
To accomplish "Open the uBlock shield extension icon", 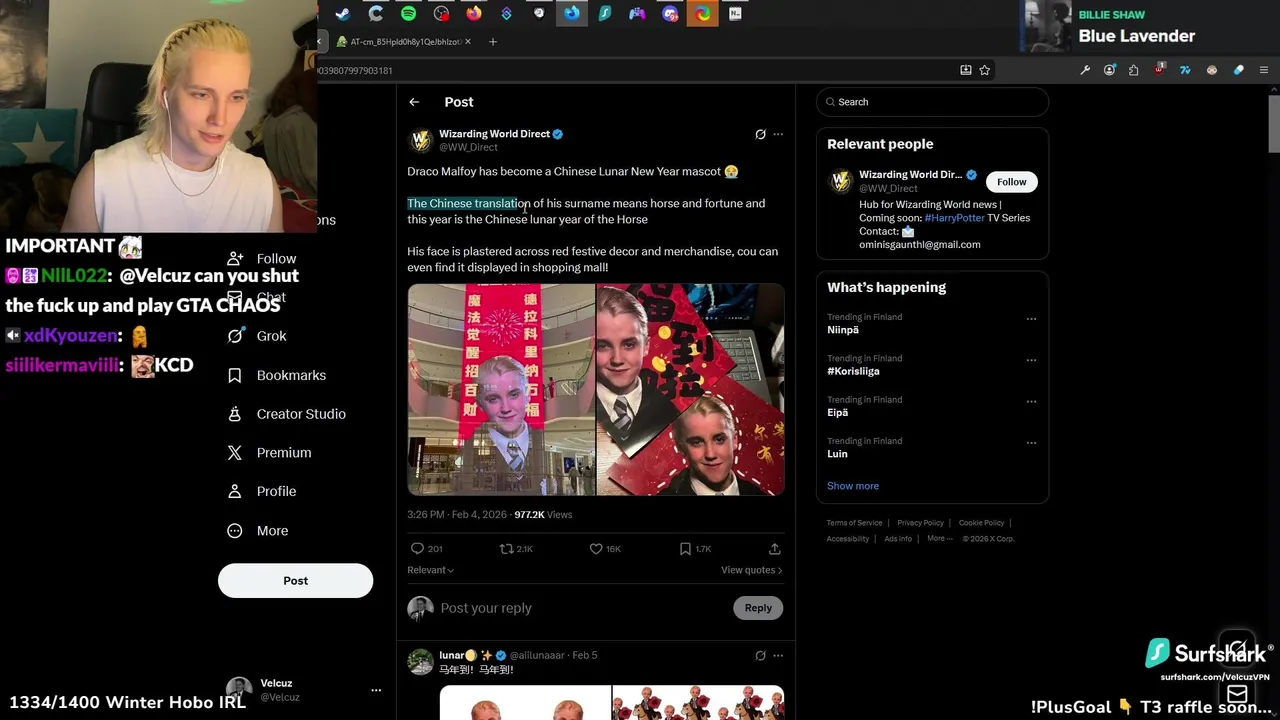I will click(1159, 70).
